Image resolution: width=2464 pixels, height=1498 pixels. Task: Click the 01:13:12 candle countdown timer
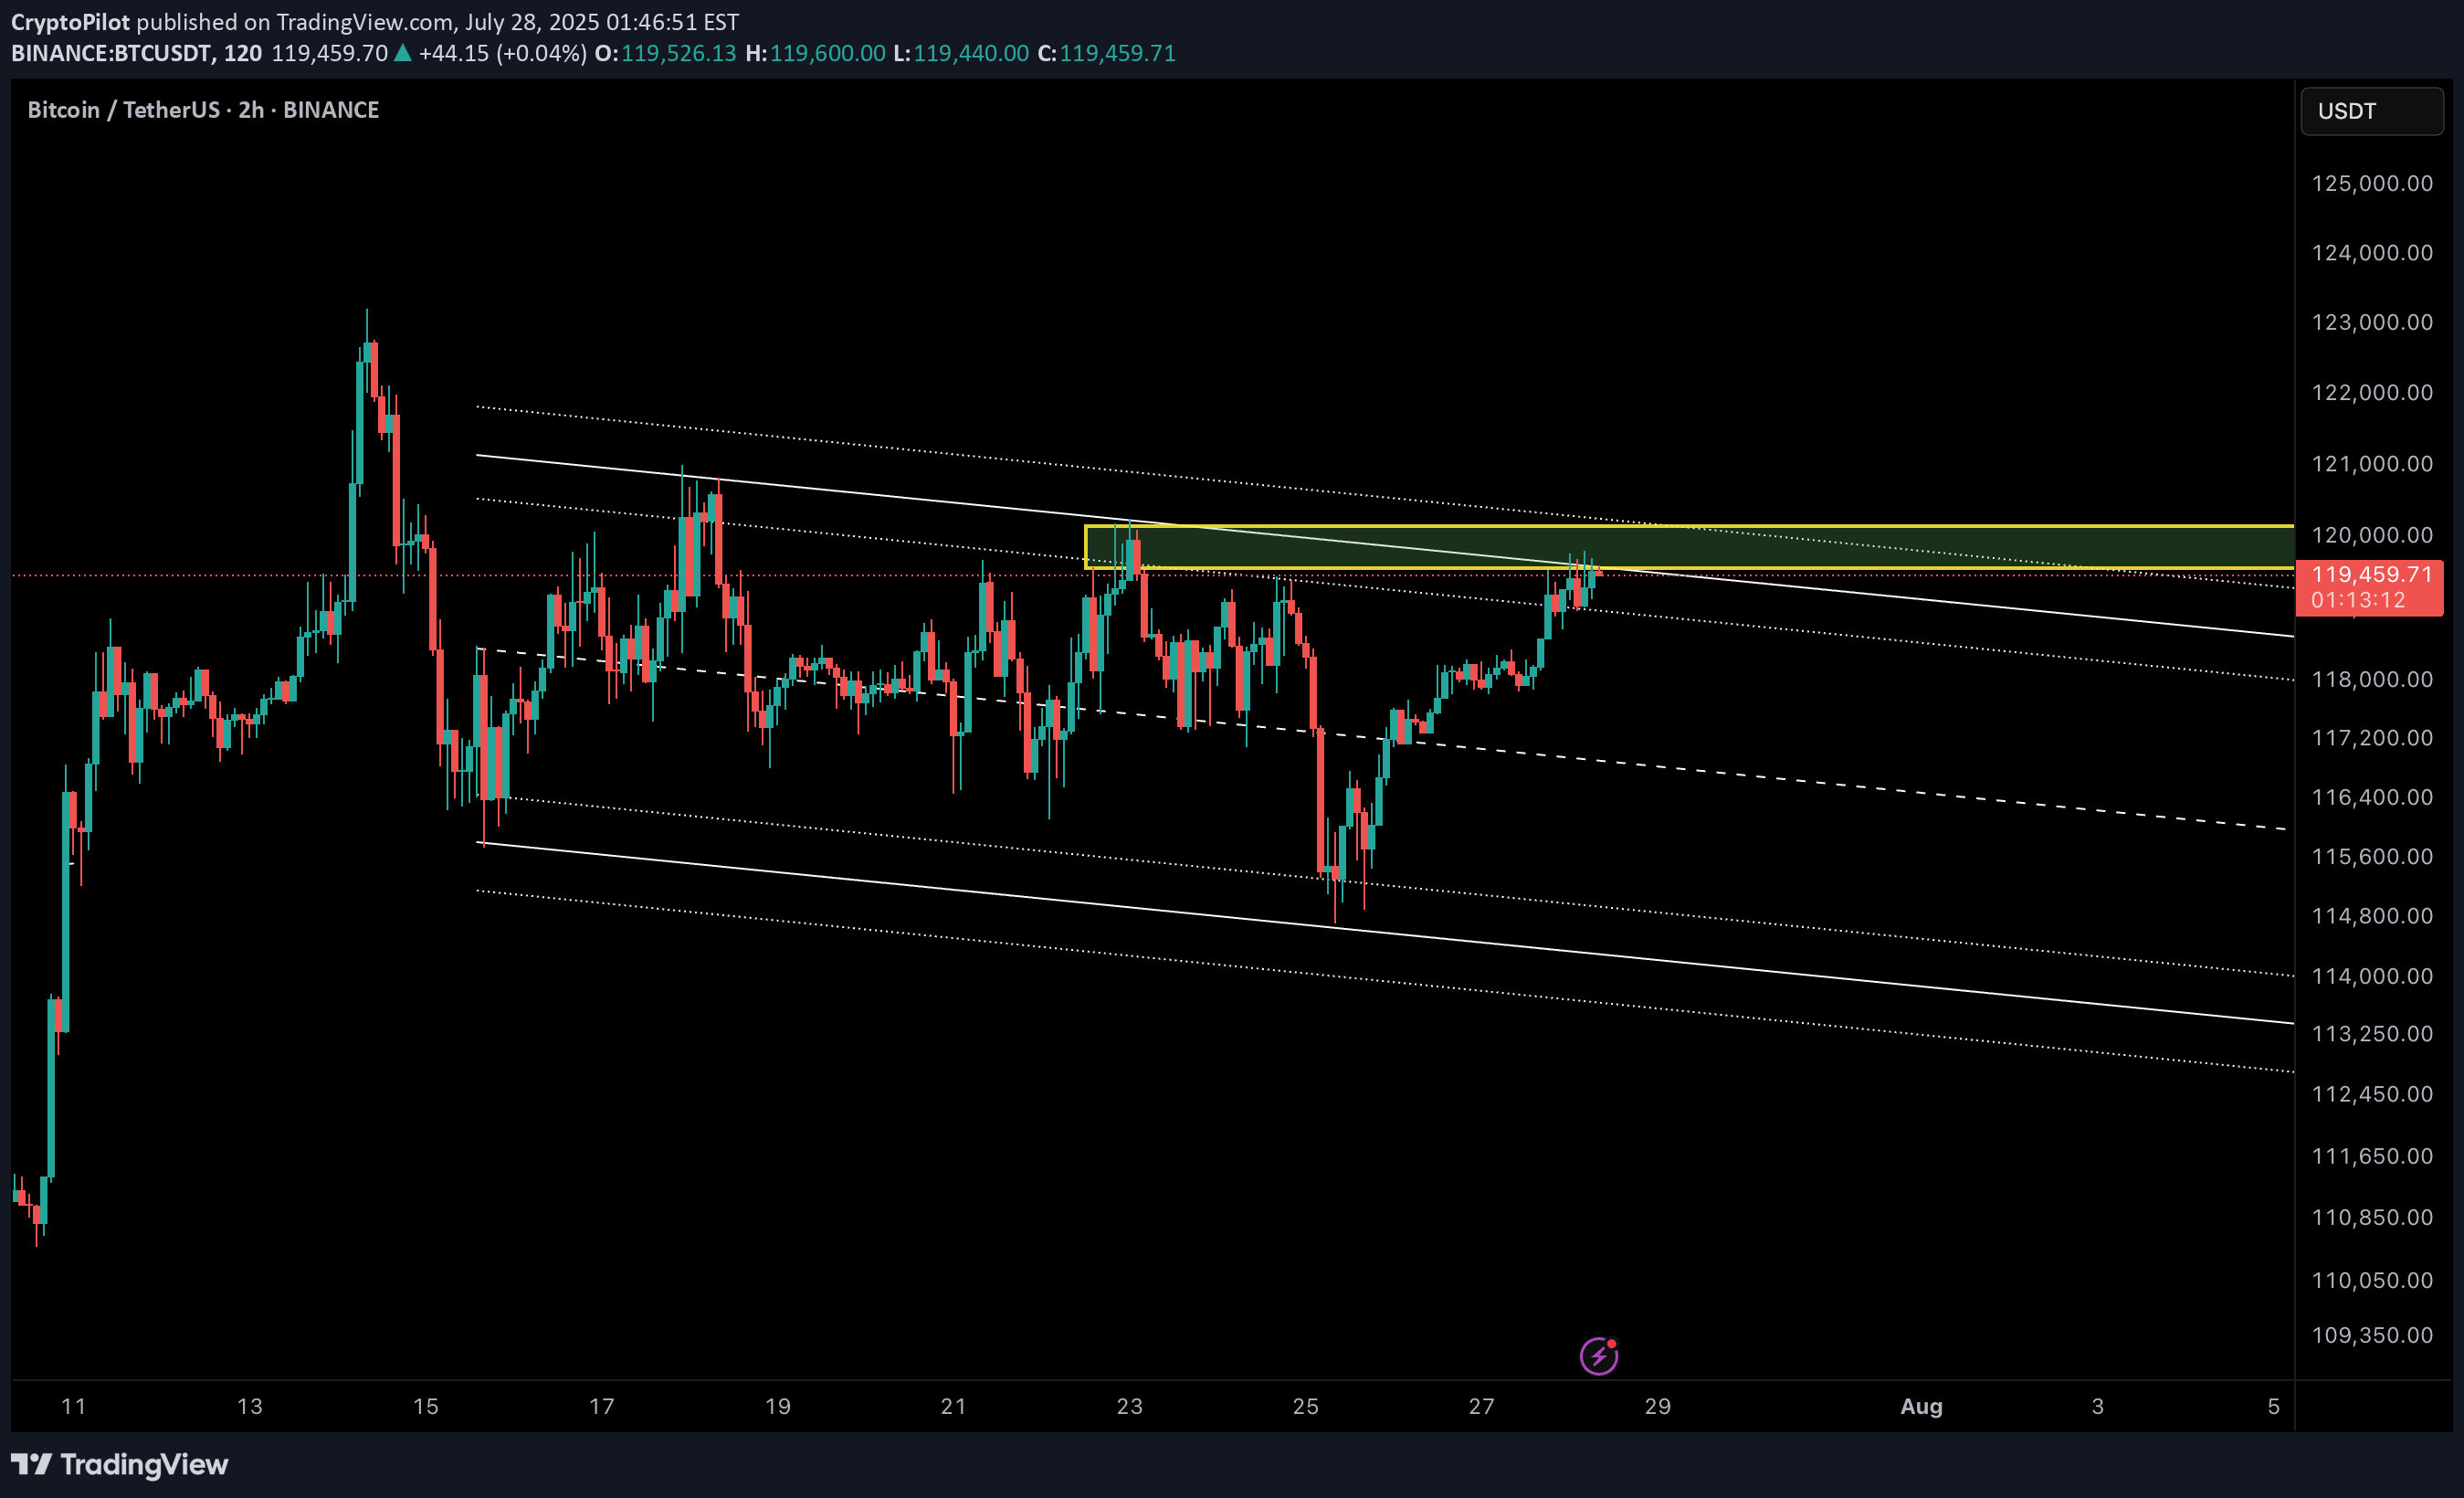pyautogui.click(x=2356, y=600)
